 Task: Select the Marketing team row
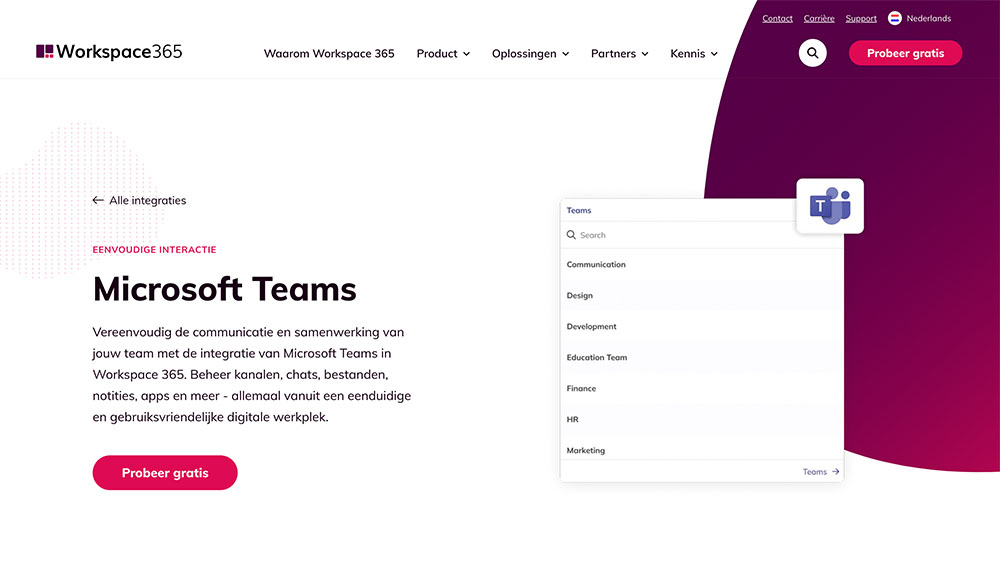click(x=702, y=448)
